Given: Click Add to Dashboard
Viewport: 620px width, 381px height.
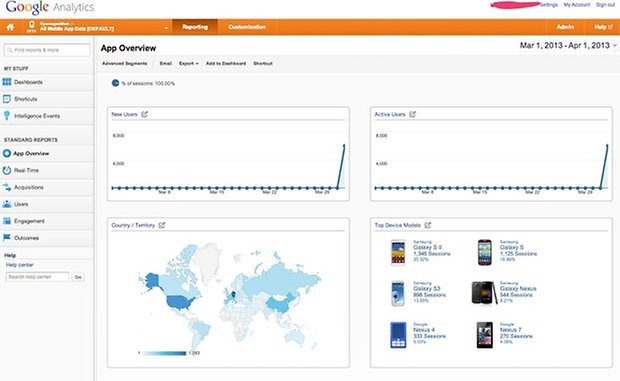Looking at the screenshot, I should pos(226,63).
